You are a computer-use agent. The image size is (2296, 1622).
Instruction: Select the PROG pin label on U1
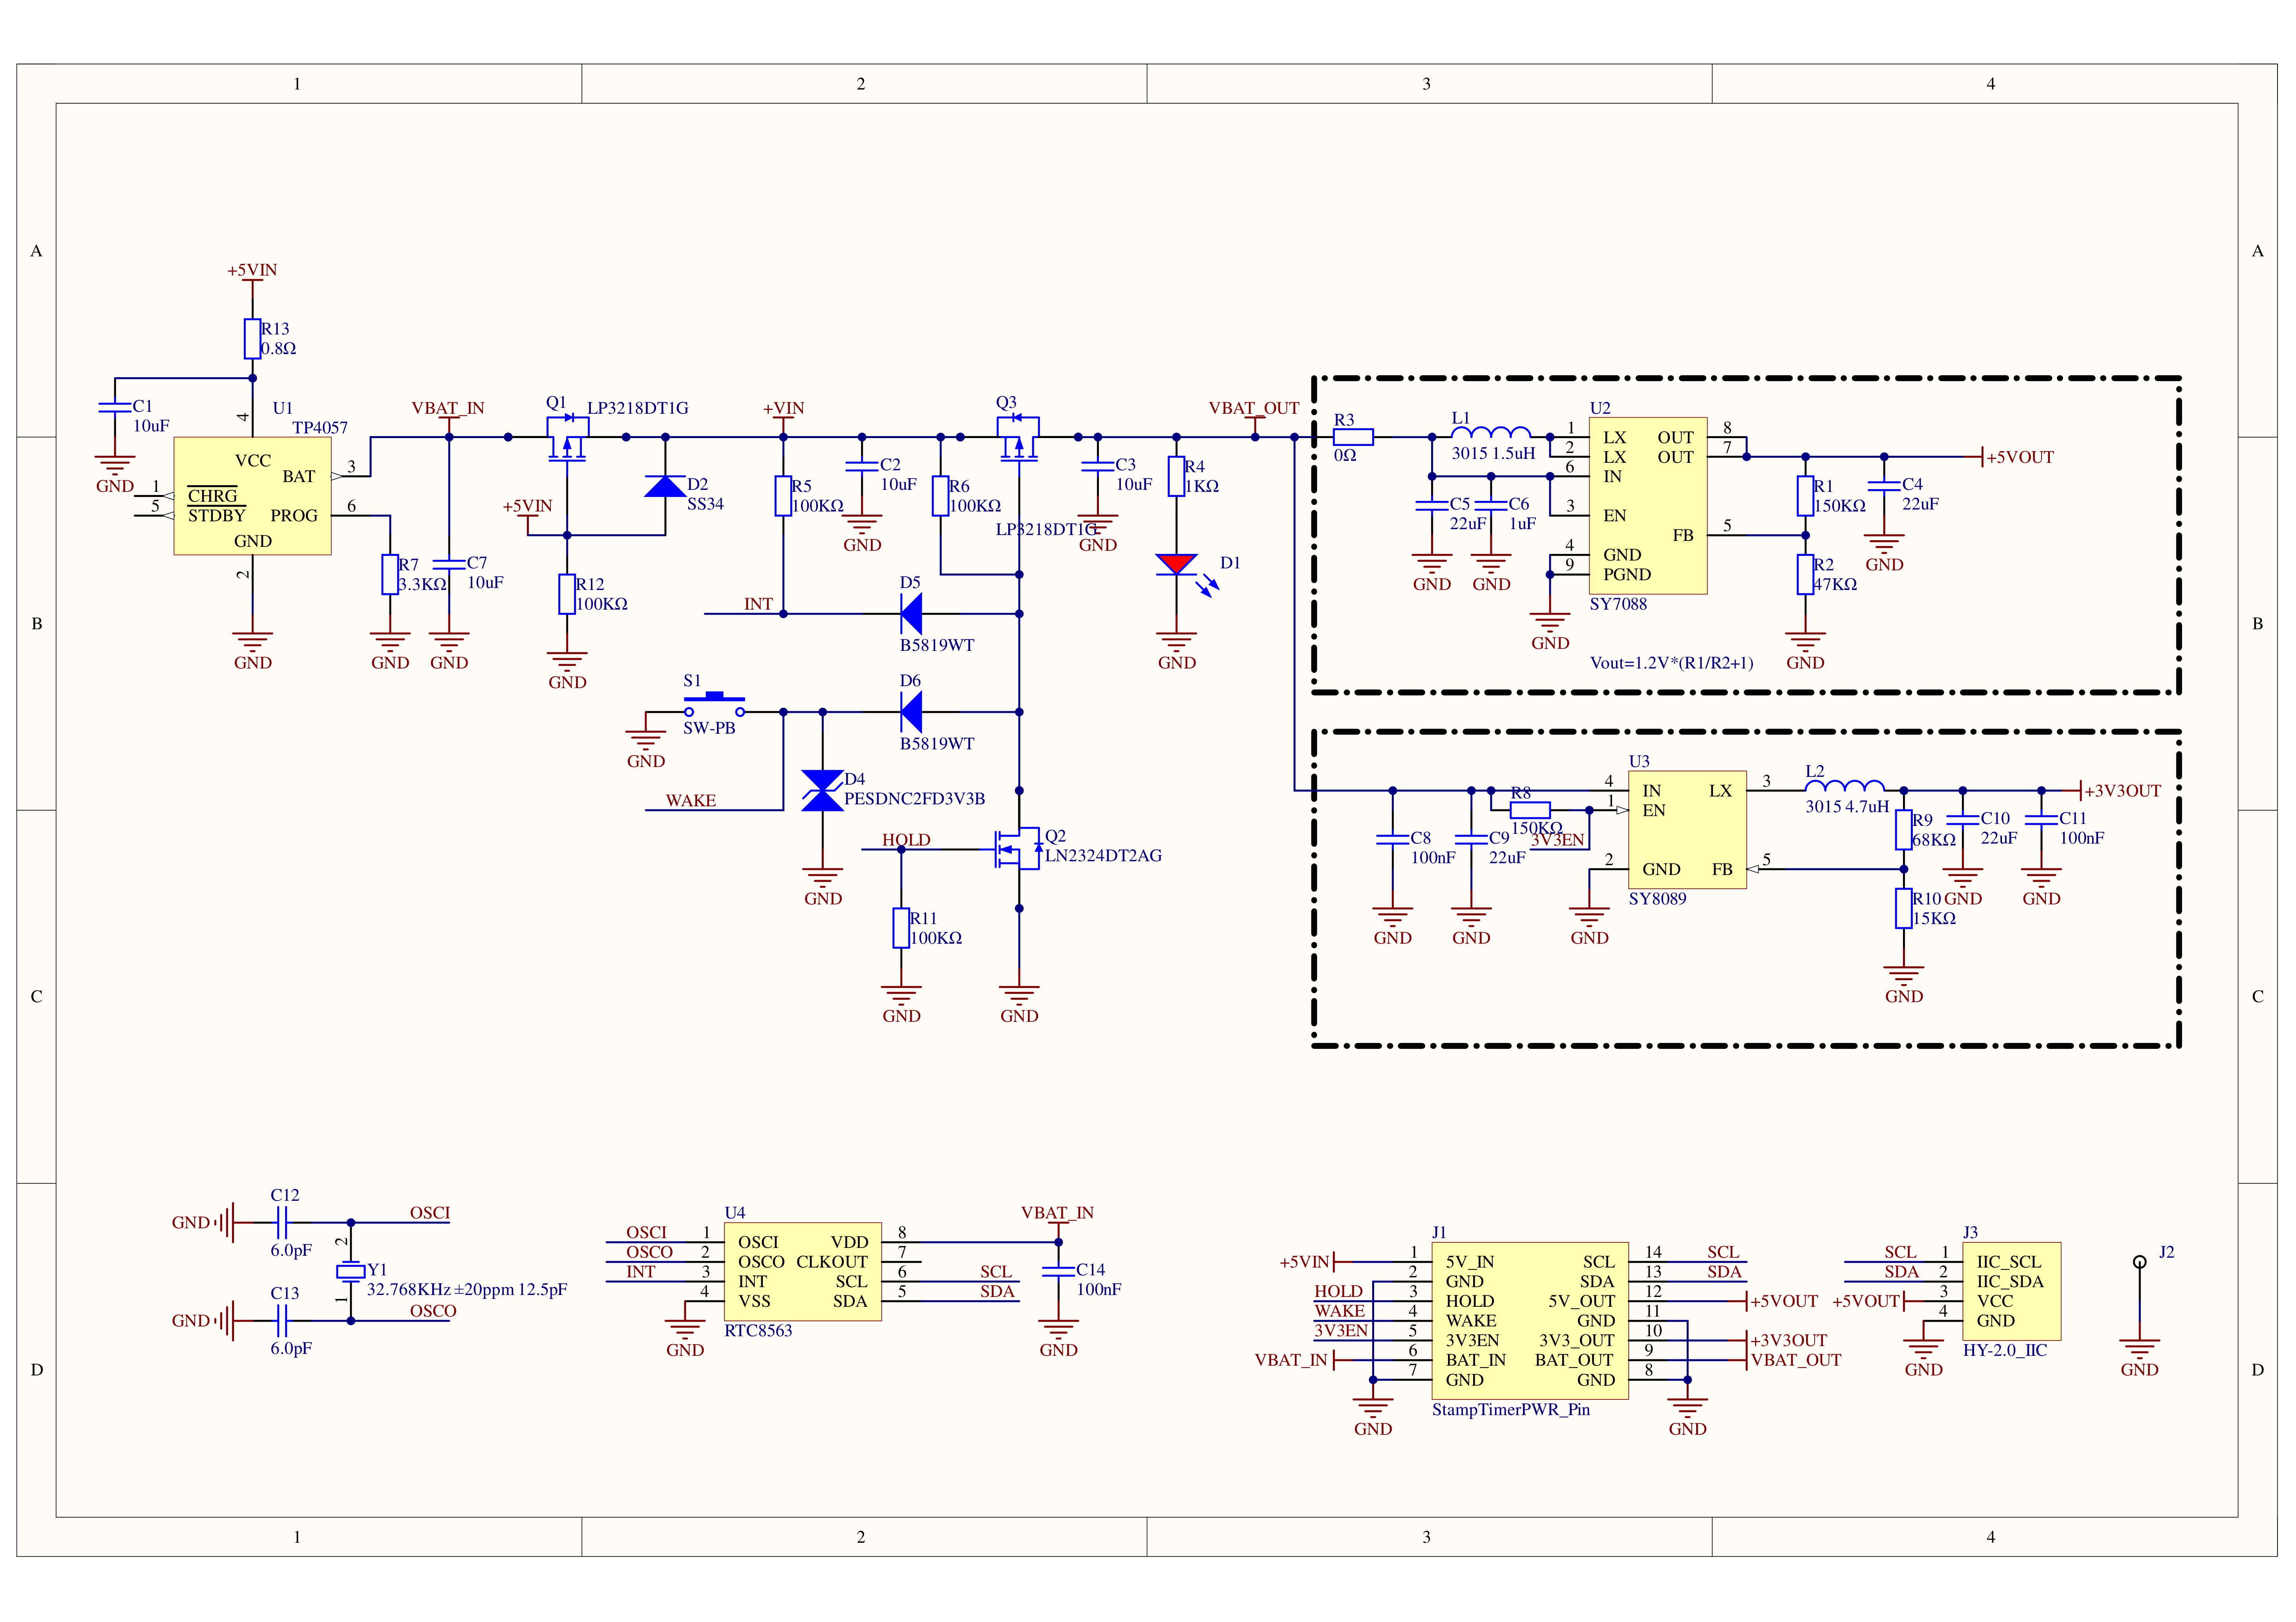294,516
